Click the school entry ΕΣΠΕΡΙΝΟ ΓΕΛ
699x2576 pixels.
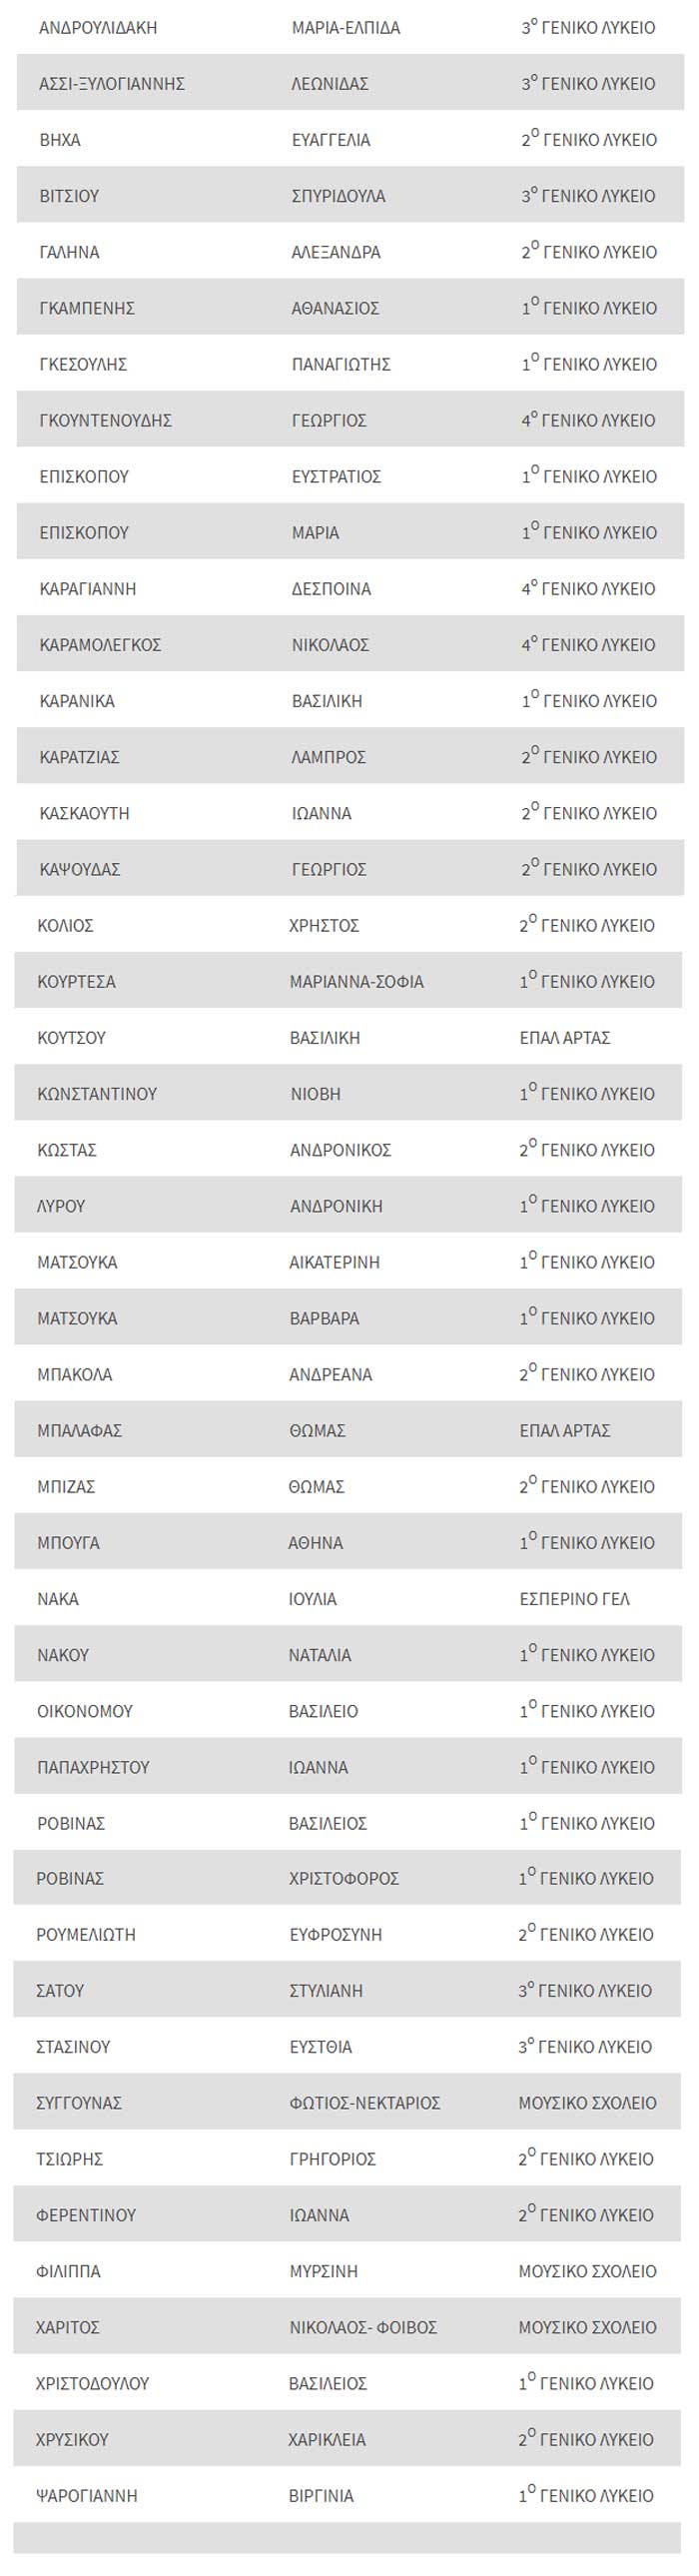click(574, 1599)
